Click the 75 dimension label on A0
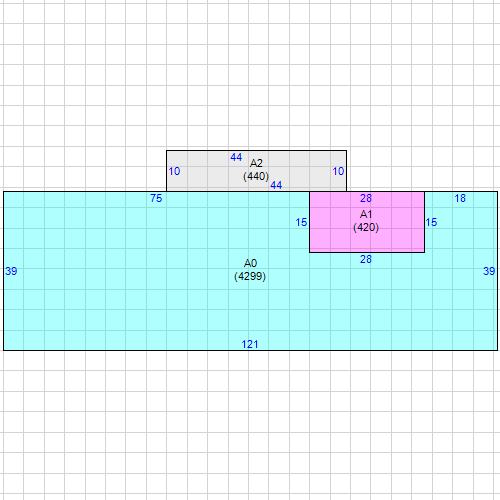This screenshot has height=500, width=500. click(156, 198)
